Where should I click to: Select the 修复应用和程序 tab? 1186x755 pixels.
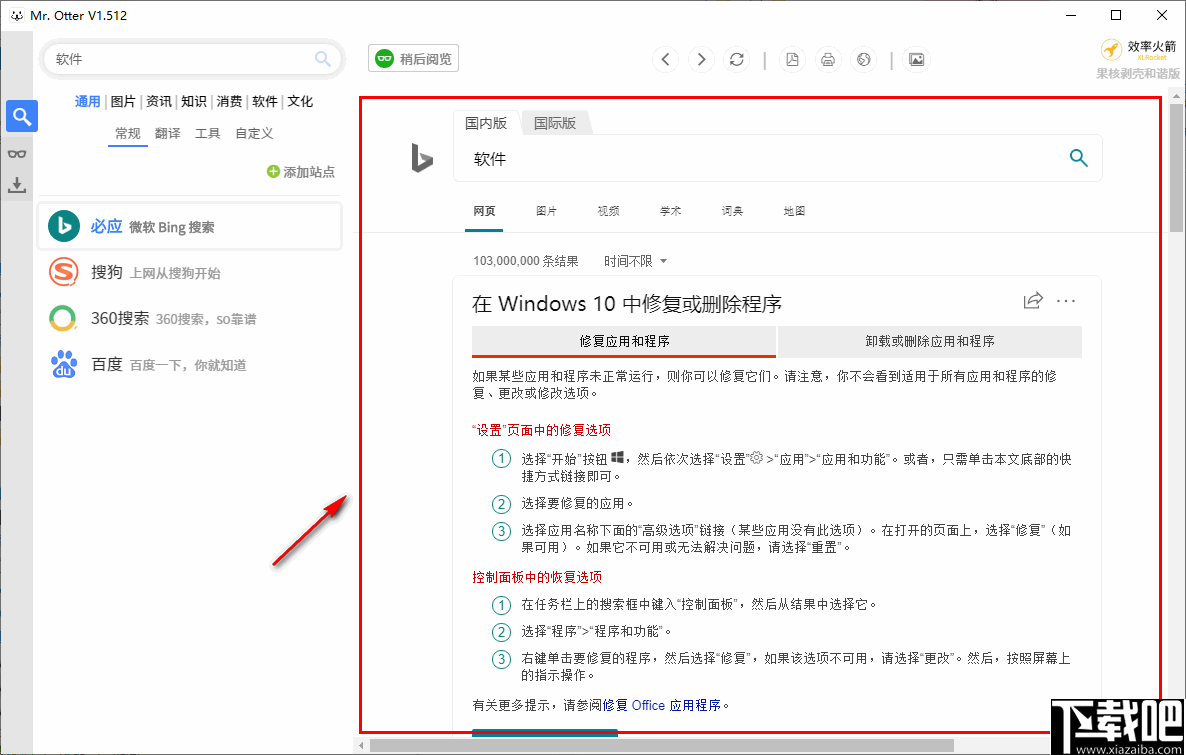[x=624, y=341]
